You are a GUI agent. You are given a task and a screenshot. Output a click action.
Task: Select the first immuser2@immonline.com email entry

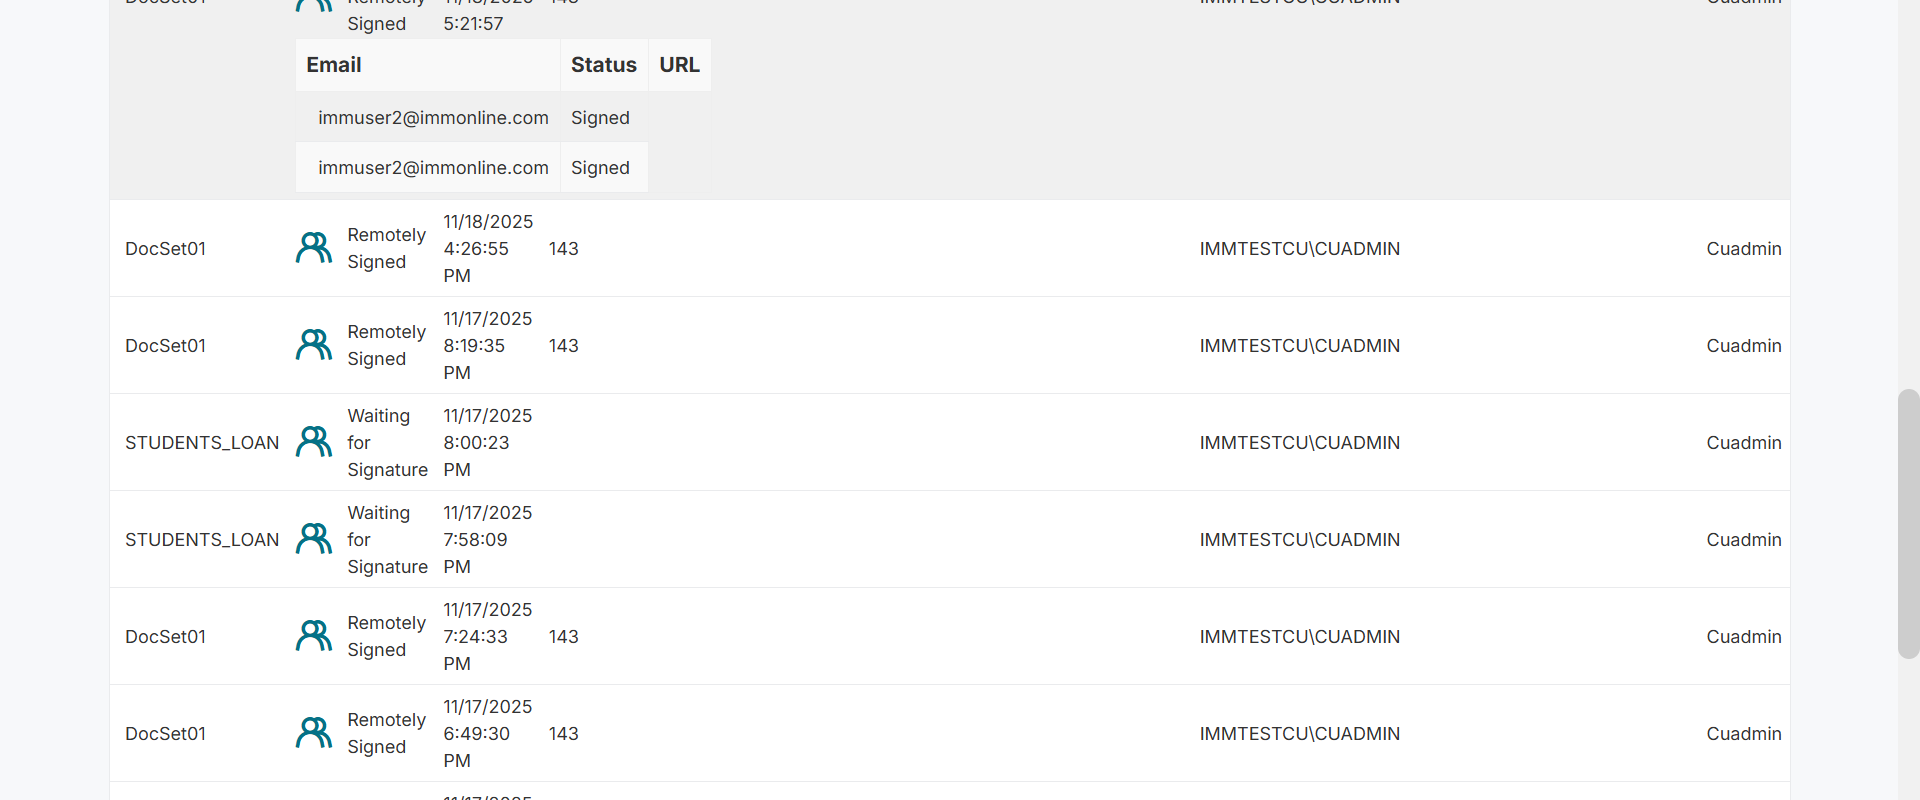[x=433, y=118]
